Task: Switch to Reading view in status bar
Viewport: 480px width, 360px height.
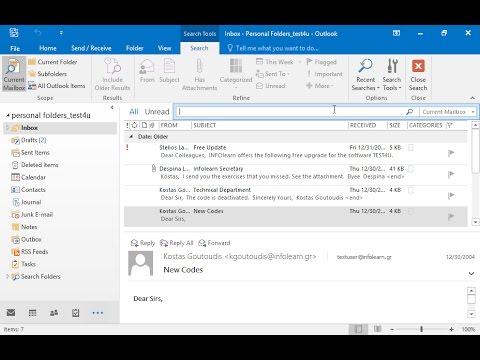Action: click(x=377, y=329)
